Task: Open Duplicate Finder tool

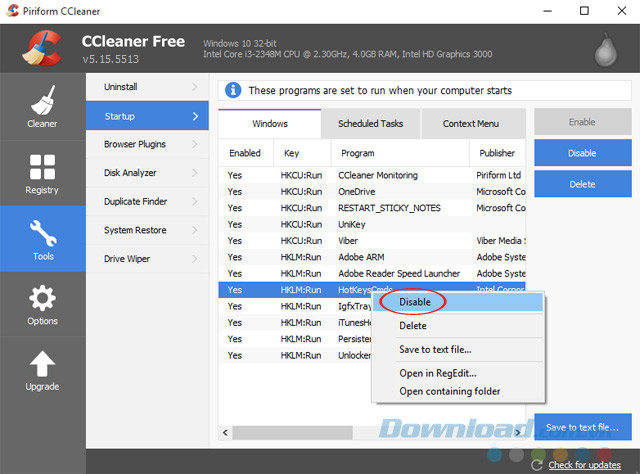Action: click(x=147, y=201)
